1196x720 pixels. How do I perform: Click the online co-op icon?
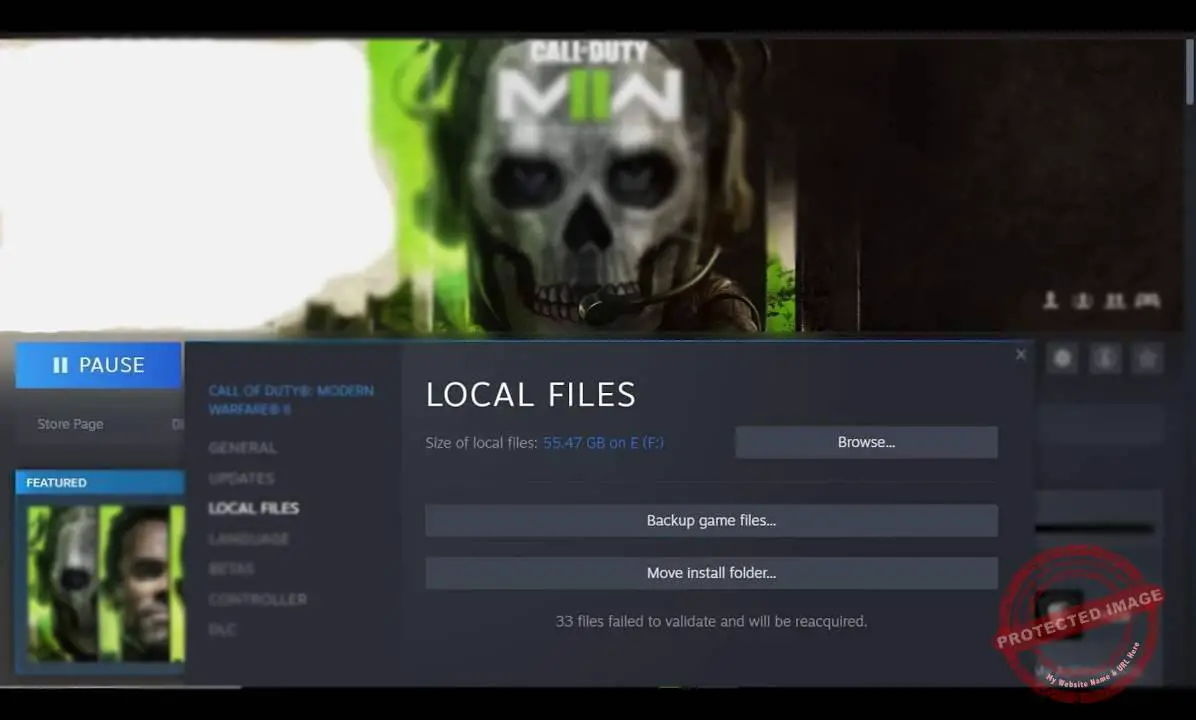[1083, 300]
